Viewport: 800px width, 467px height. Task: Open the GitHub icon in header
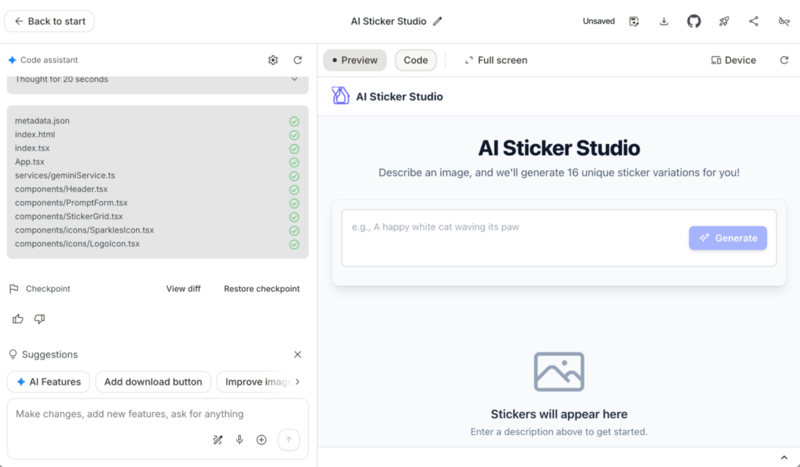tap(694, 21)
